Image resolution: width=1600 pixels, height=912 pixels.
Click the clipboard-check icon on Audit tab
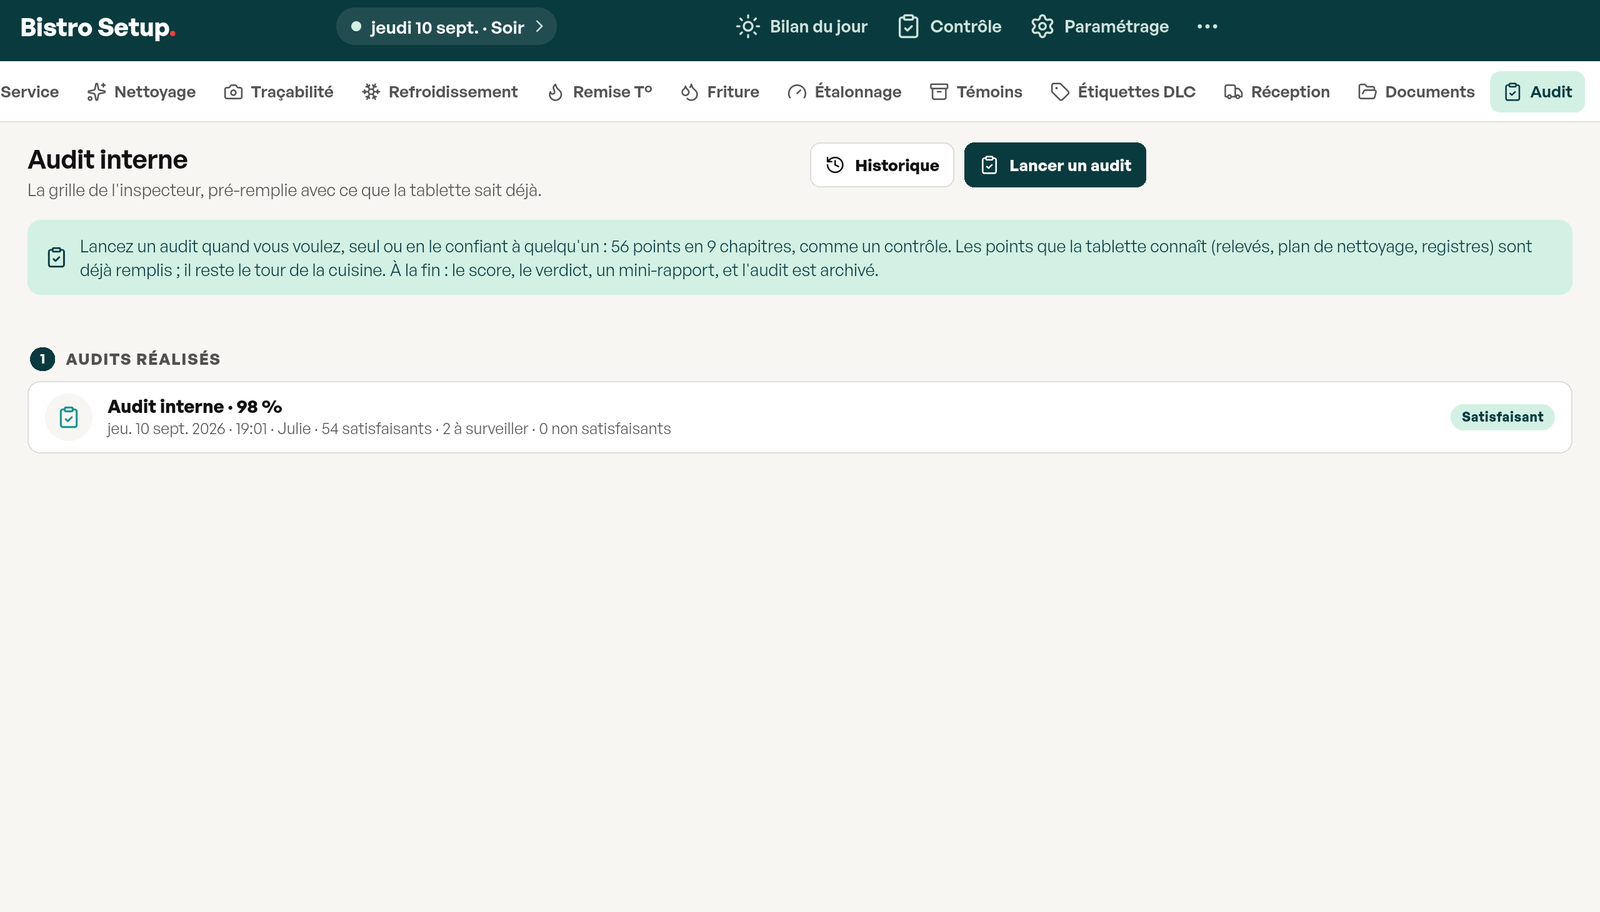click(1513, 92)
